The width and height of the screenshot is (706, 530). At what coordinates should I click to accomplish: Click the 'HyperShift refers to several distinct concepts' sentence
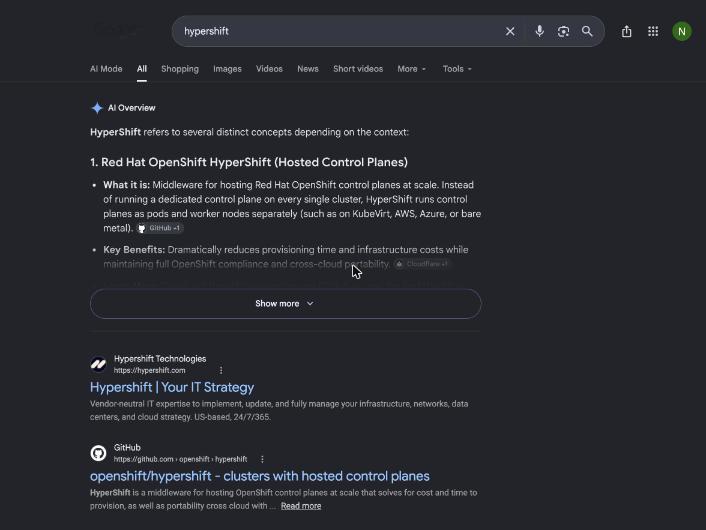(x=249, y=132)
